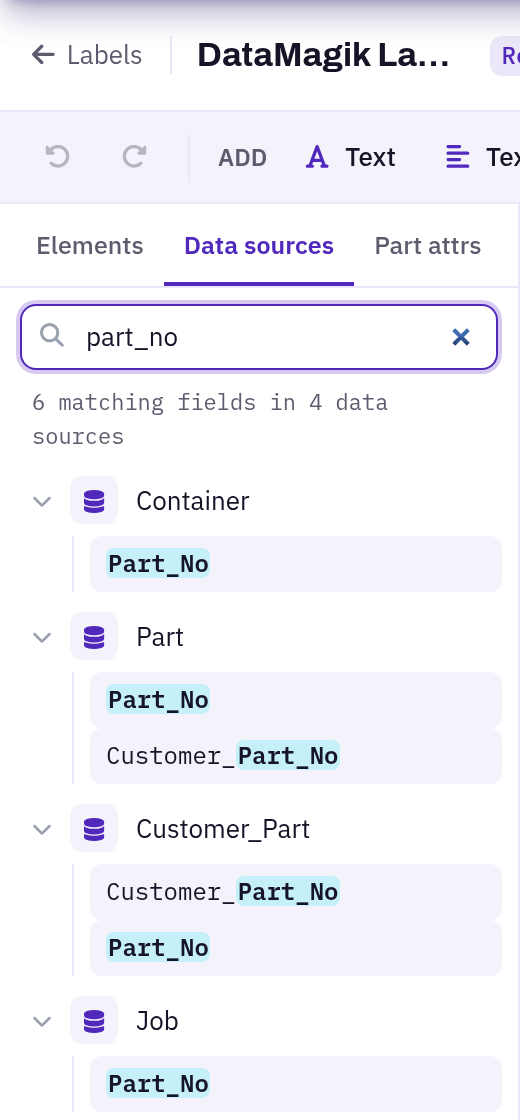Click the Customer_Part database icon
The width and height of the screenshot is (520, 1120).
(x=94, y=829)
